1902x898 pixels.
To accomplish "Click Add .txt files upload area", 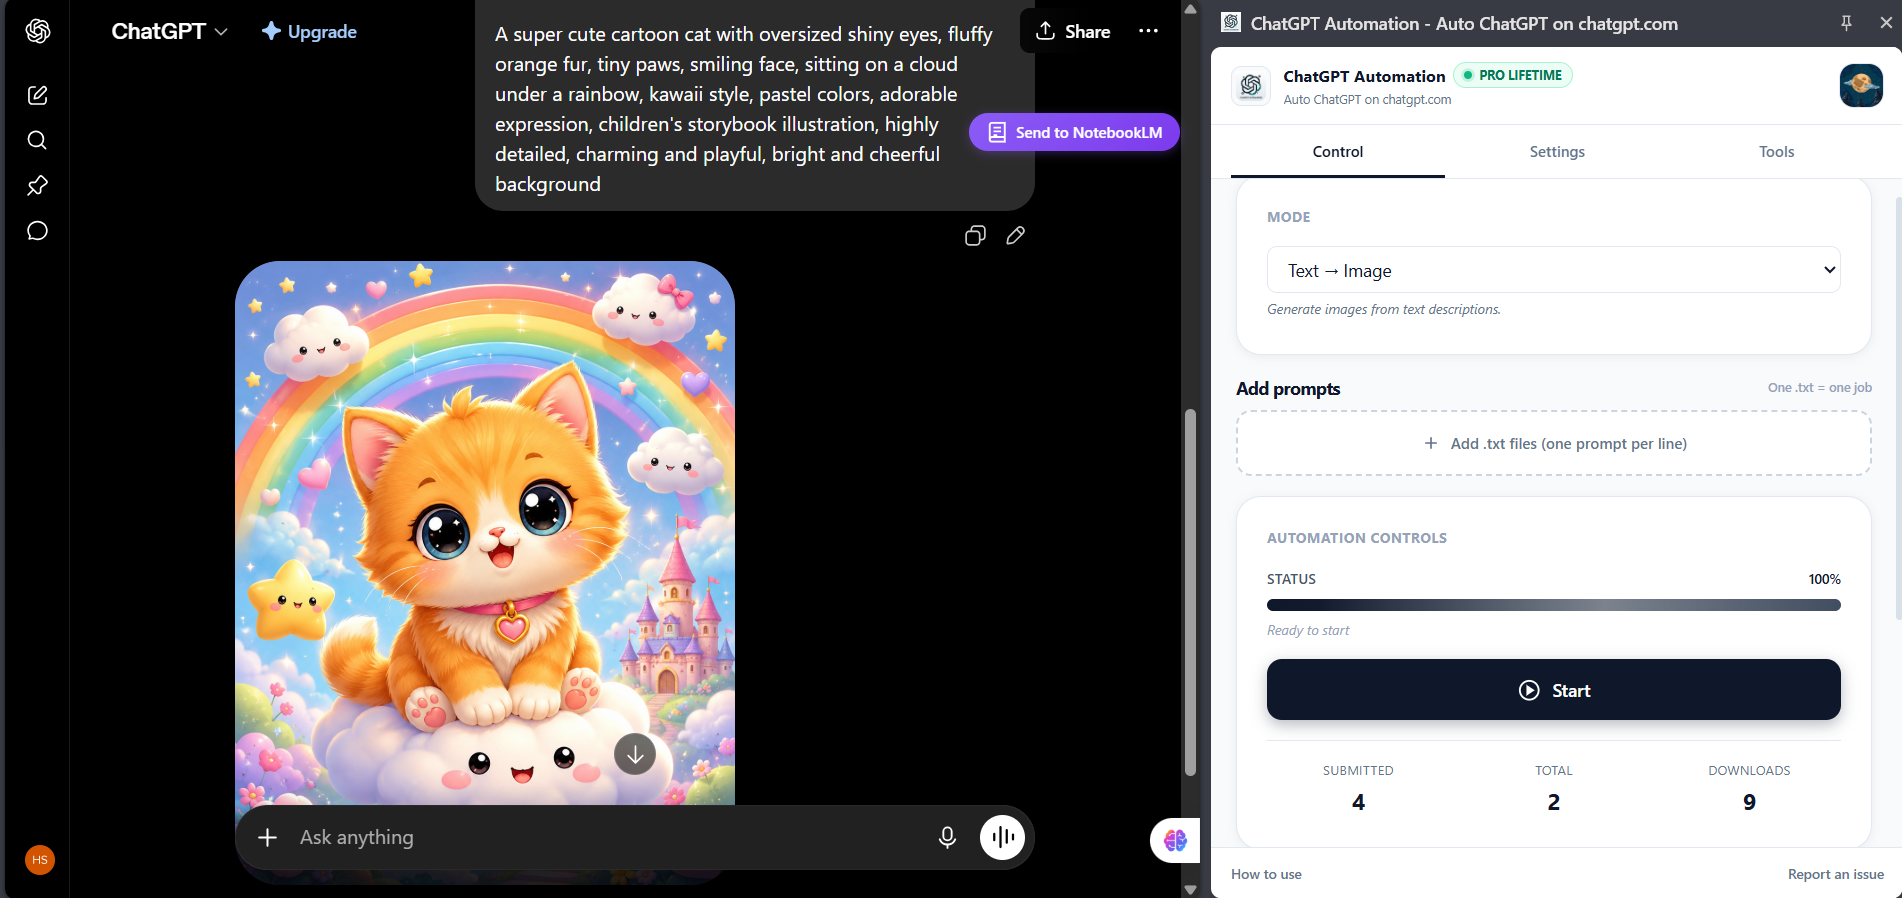I will pyautogui.click(x=1553, y=443).
